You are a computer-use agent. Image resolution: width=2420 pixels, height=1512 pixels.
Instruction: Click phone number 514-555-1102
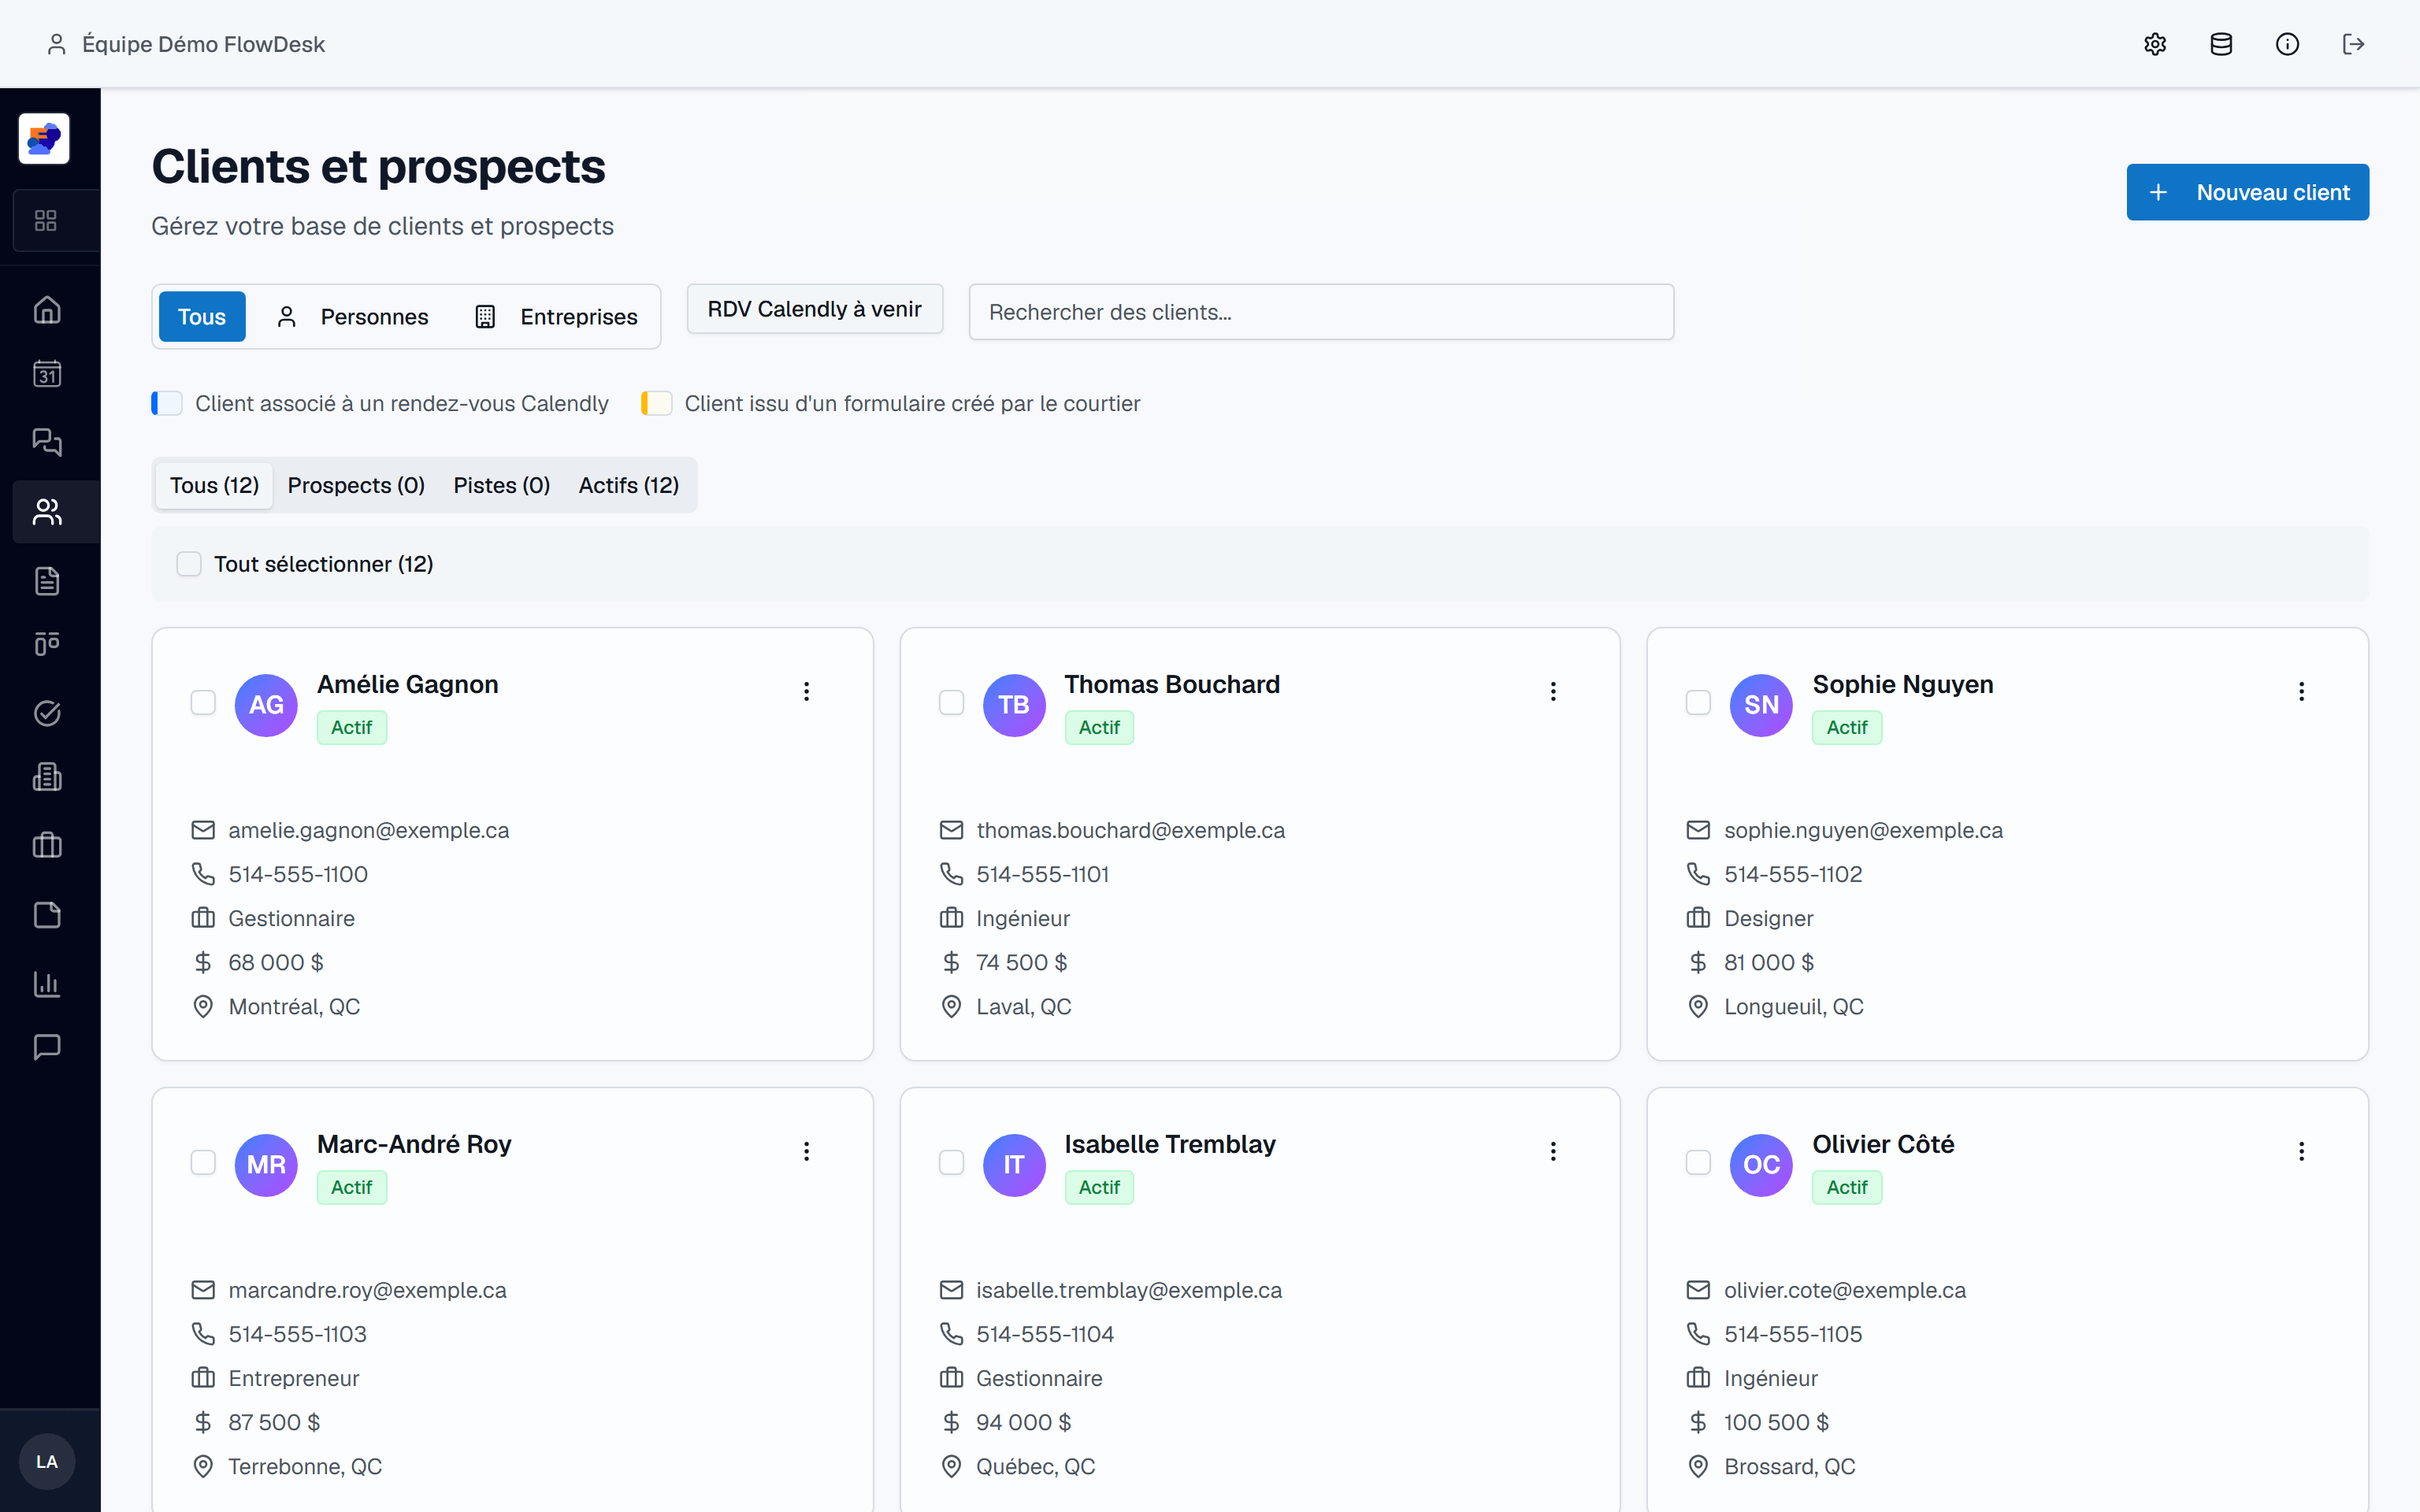point(1793,874)
